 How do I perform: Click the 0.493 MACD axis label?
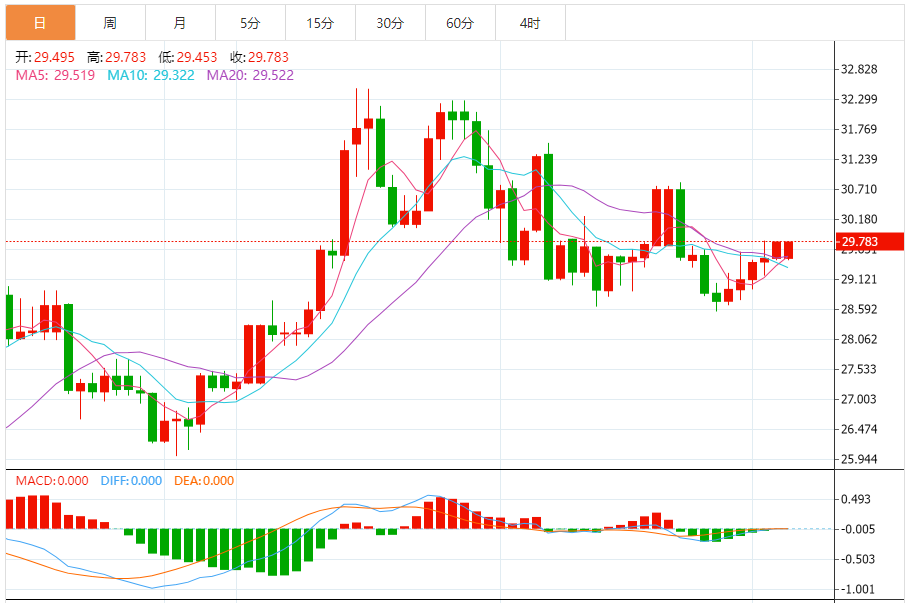856,499
